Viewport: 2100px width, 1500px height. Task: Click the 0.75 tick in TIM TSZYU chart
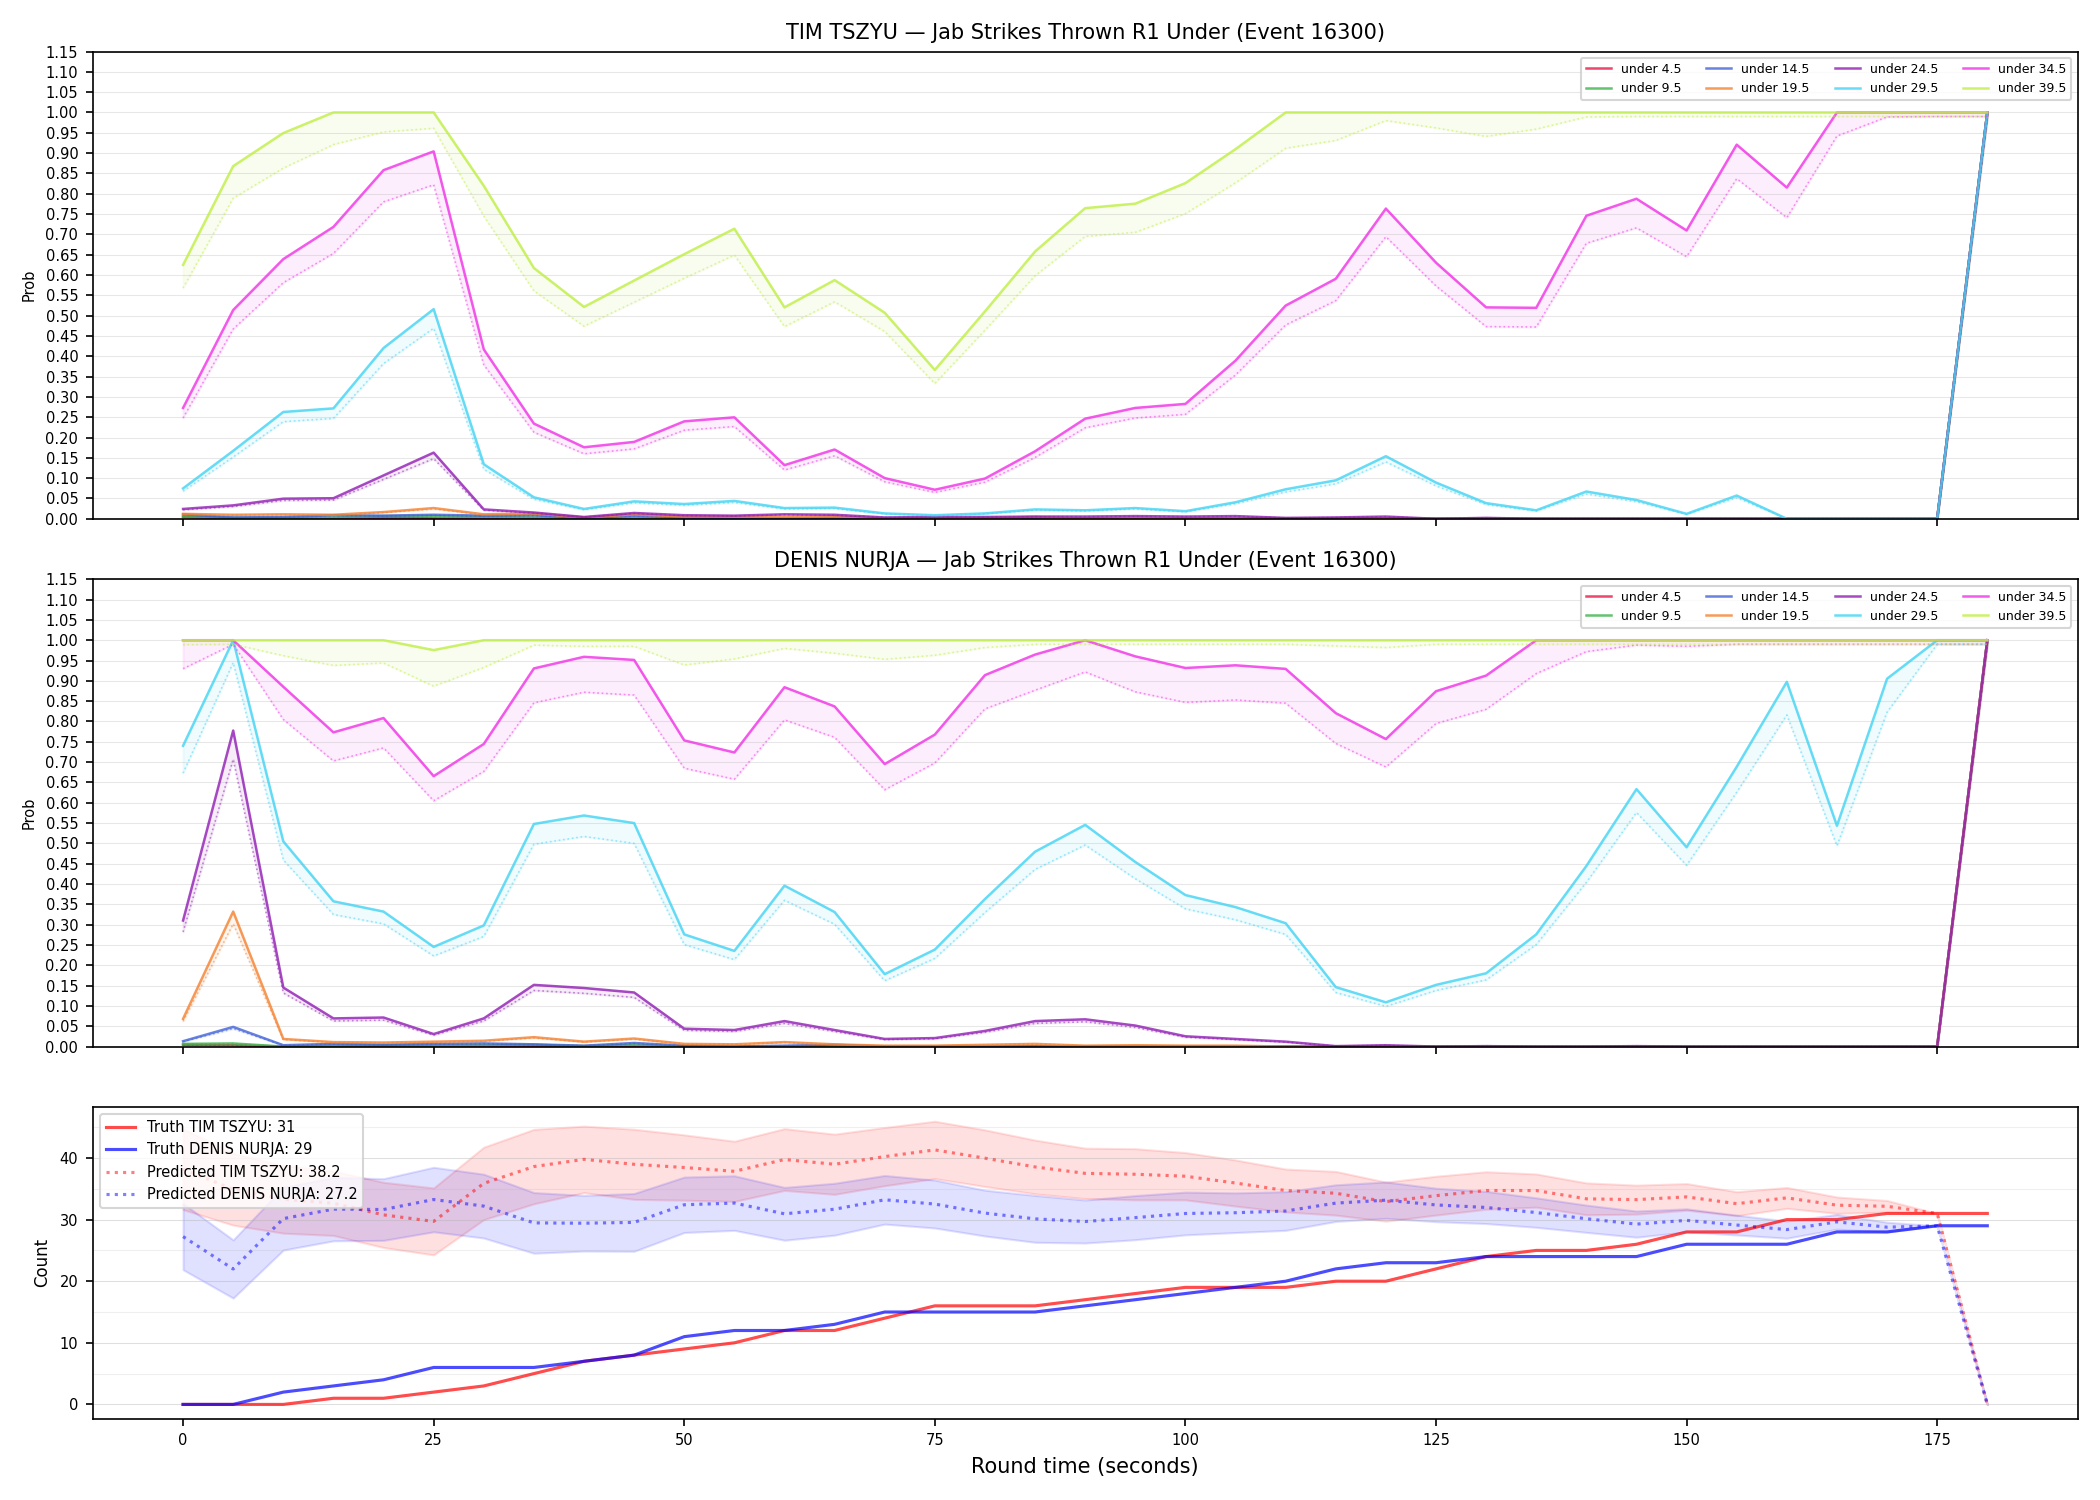[x=62, y=214]
